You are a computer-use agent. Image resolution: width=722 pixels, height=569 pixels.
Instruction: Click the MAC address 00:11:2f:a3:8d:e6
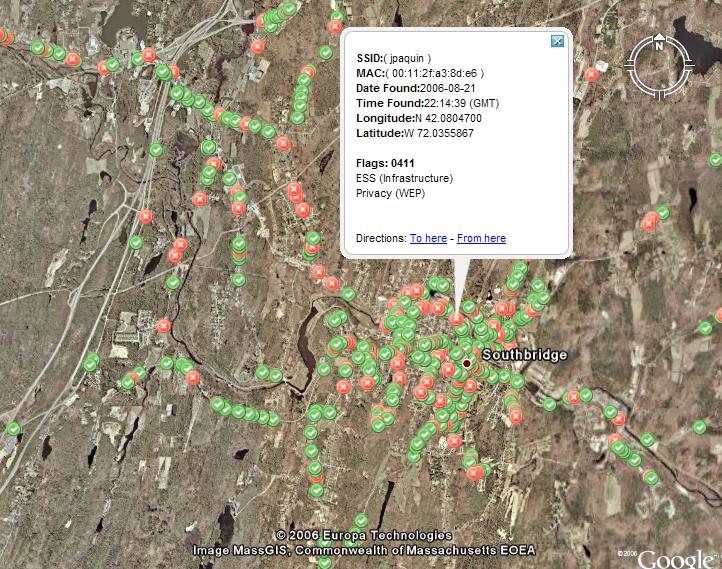[420, 73]
